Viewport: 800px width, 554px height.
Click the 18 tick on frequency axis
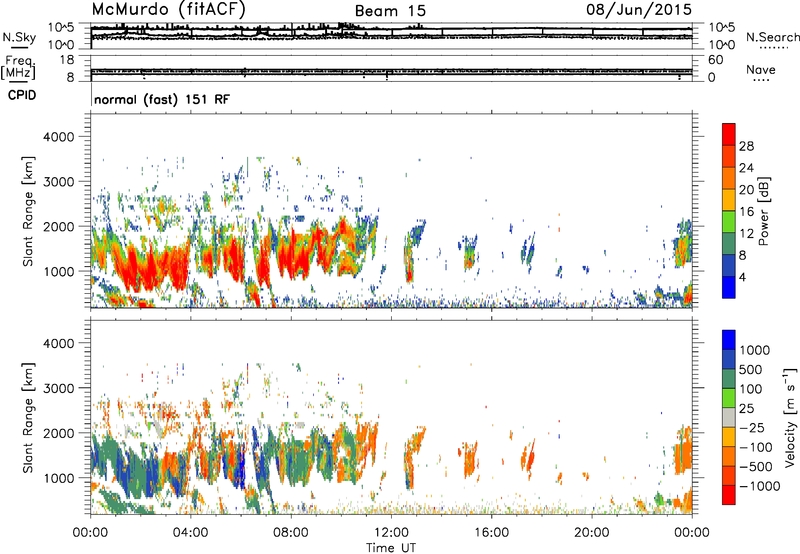[67, 60]
